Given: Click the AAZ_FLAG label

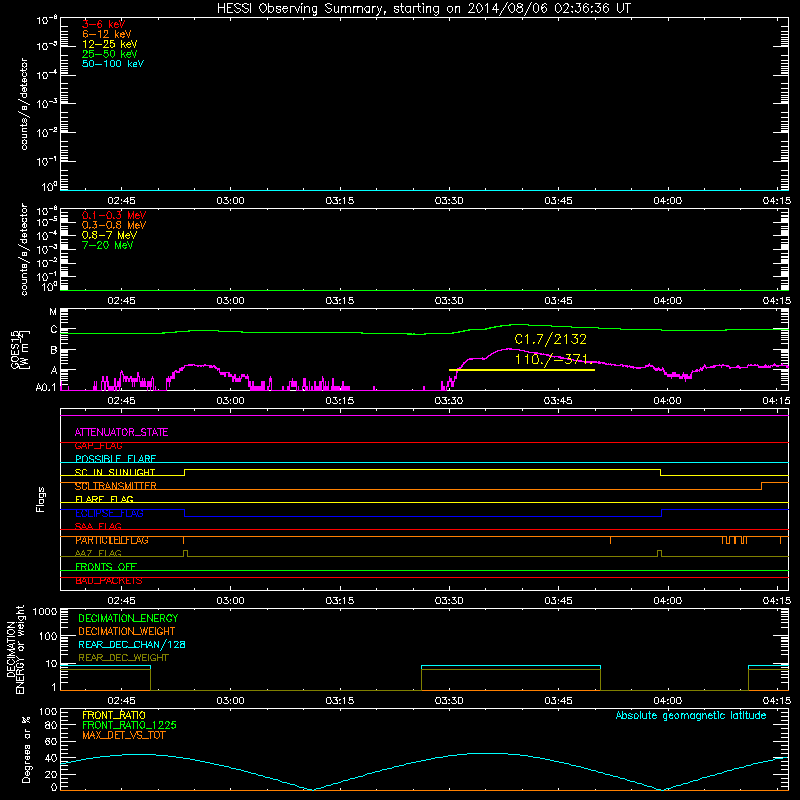Looking at the screenshot, I should tap(98, 554).
